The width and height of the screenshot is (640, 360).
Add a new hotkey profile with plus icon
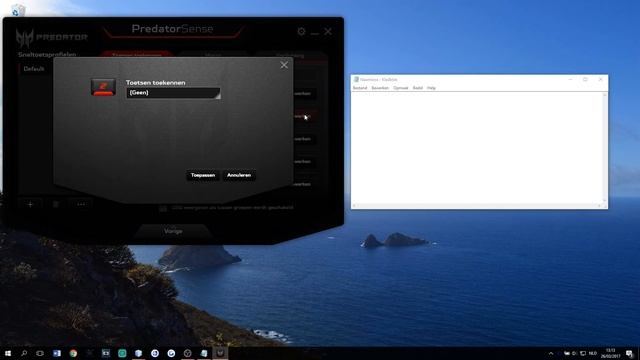point(30,204)
